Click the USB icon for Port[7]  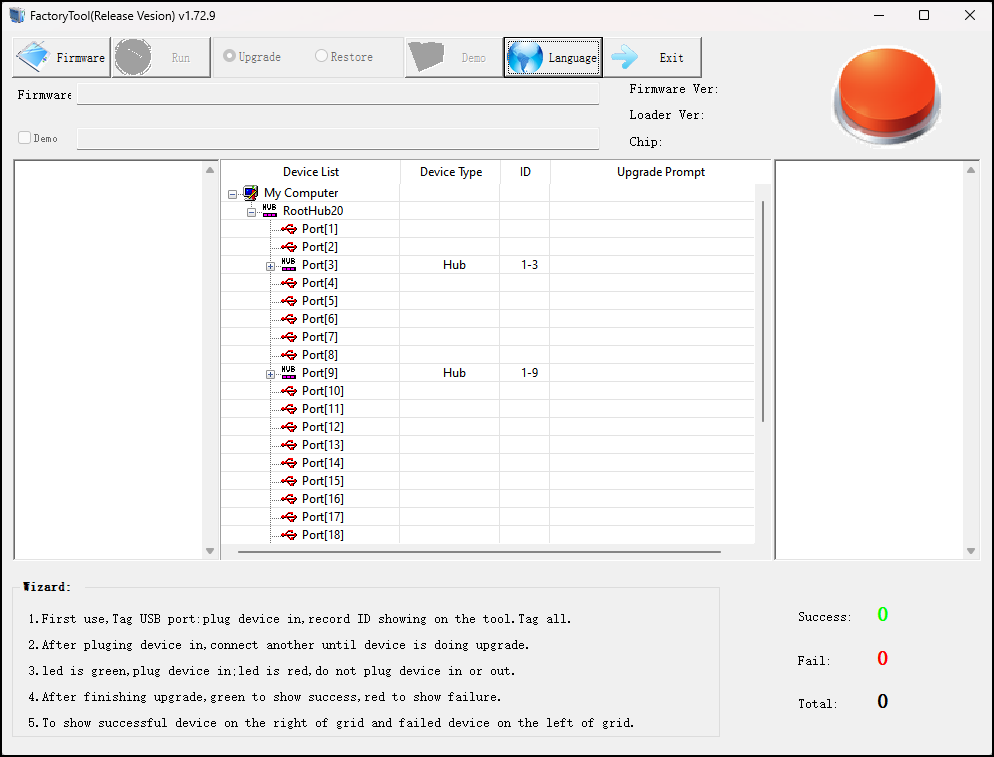click(289, 337)
